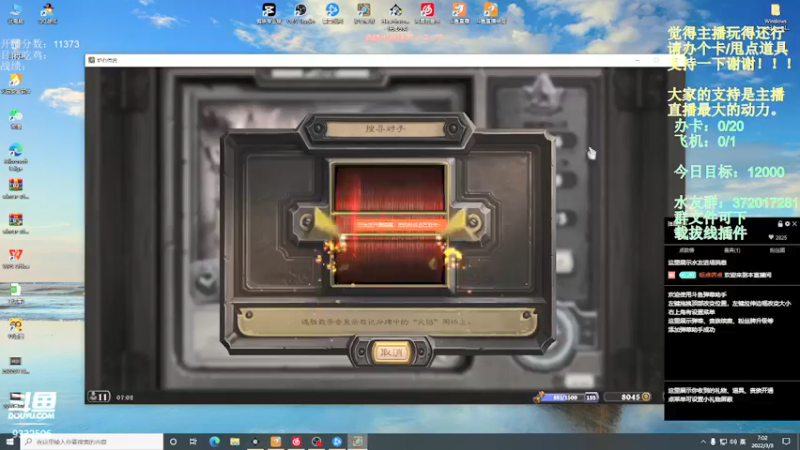Open the Windows folder icon on desktop
This screenshot has width=800, height=450.
[x=775, y=13]
